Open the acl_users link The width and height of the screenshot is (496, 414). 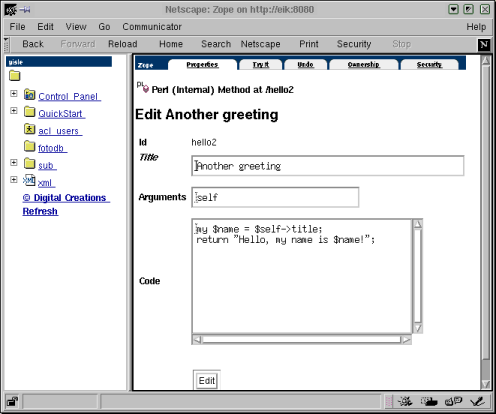60,131
